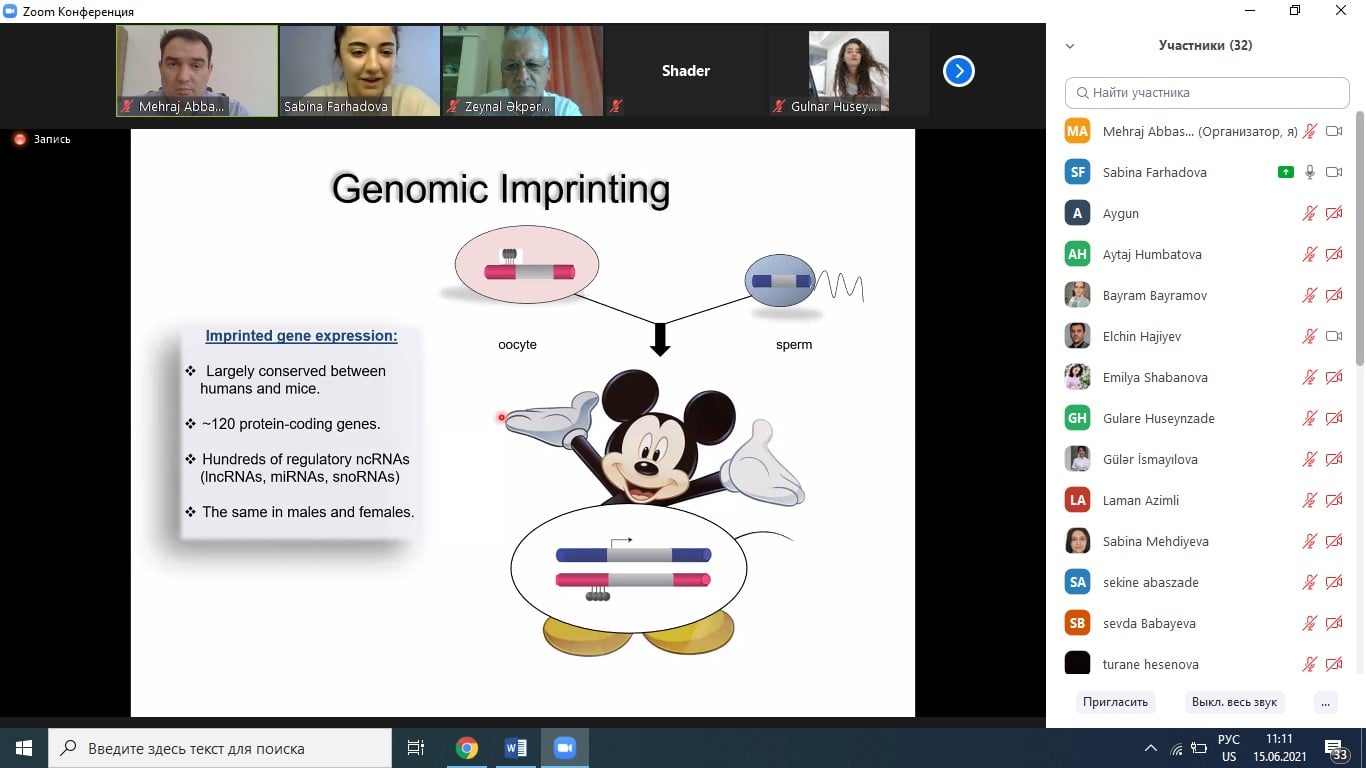Select Sabina Farhadova video thumbnail
This screenshot has height=768, width=1366.
[x=360, y=71]
